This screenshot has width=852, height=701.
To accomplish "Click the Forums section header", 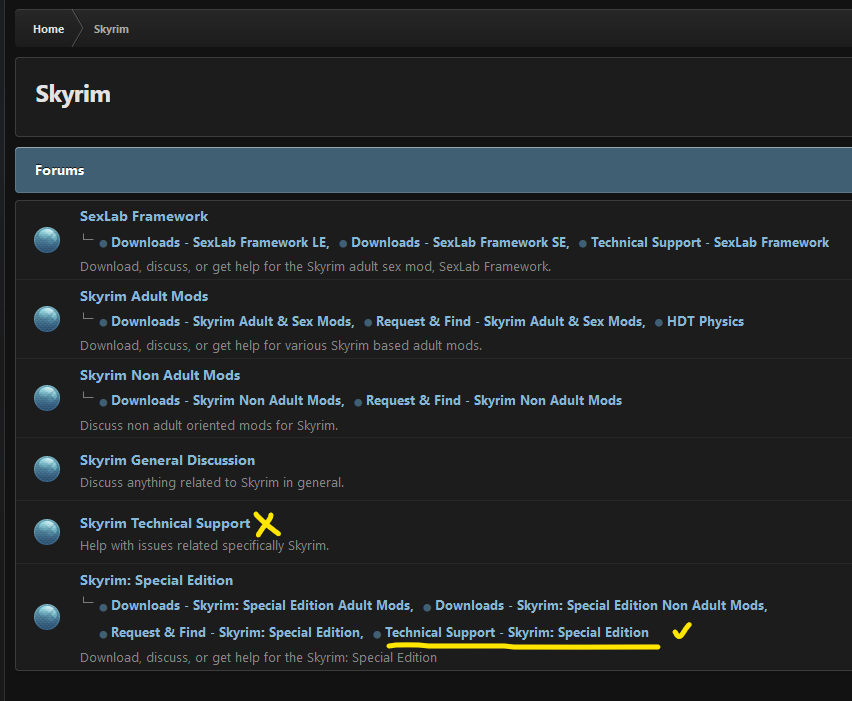I will click(x=434, y=170).
